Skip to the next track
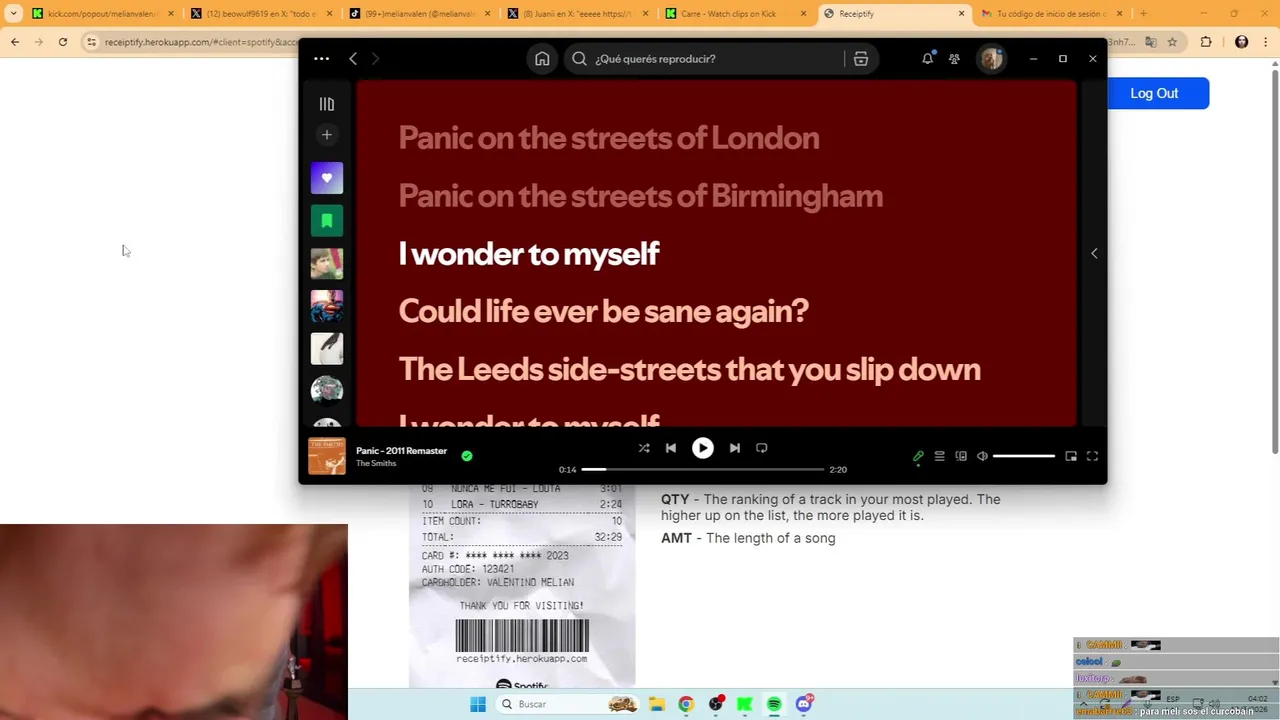 click(735, 448)
